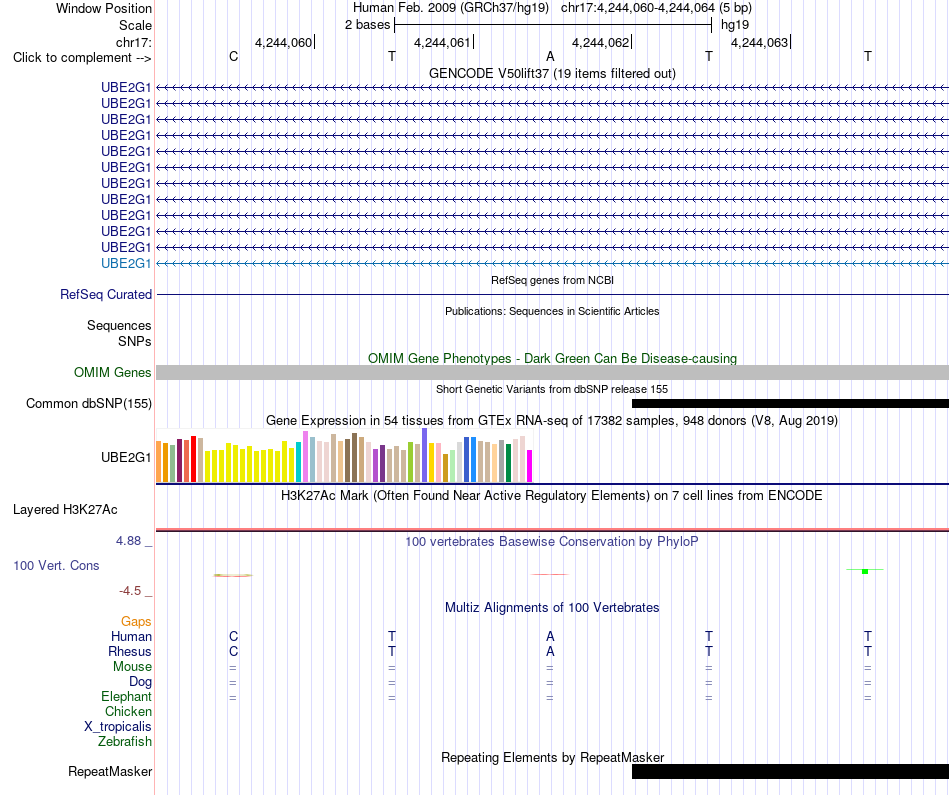Click the OMIM Genes track label
Viewport: 950px width, 795px height.
pyautogui.click(x=113, y=373)
